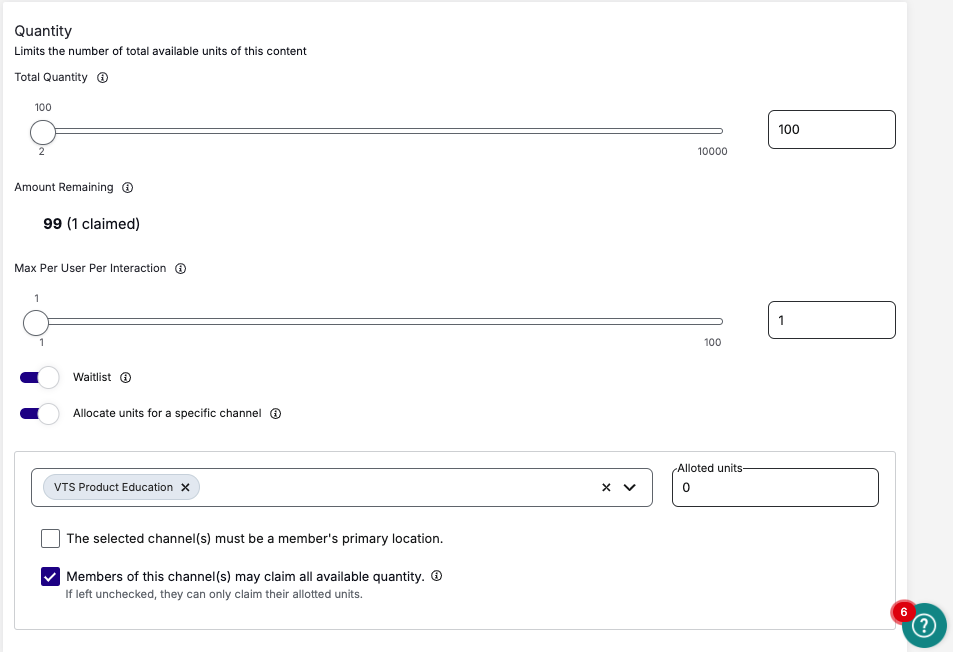Image resolution: width=953 pixels, height=652 pixels.
Task: Click the info icon beside Allocate units for a specific channel
Action: coord(275,413)
